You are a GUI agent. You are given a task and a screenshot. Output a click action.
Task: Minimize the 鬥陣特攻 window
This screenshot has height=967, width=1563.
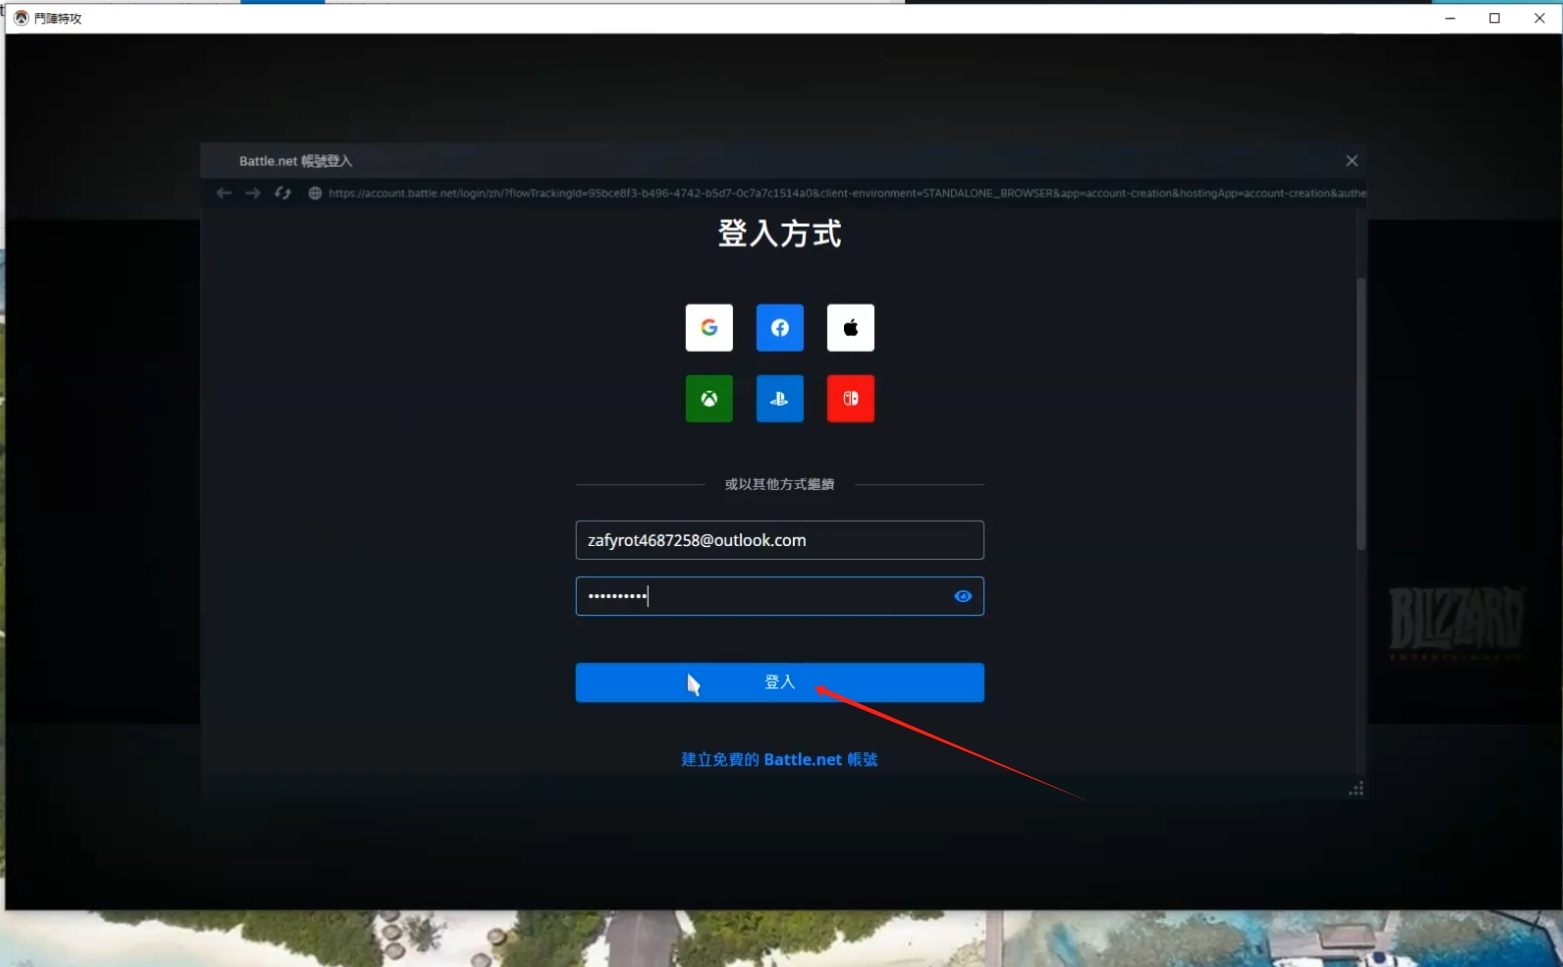(1450, 18)
